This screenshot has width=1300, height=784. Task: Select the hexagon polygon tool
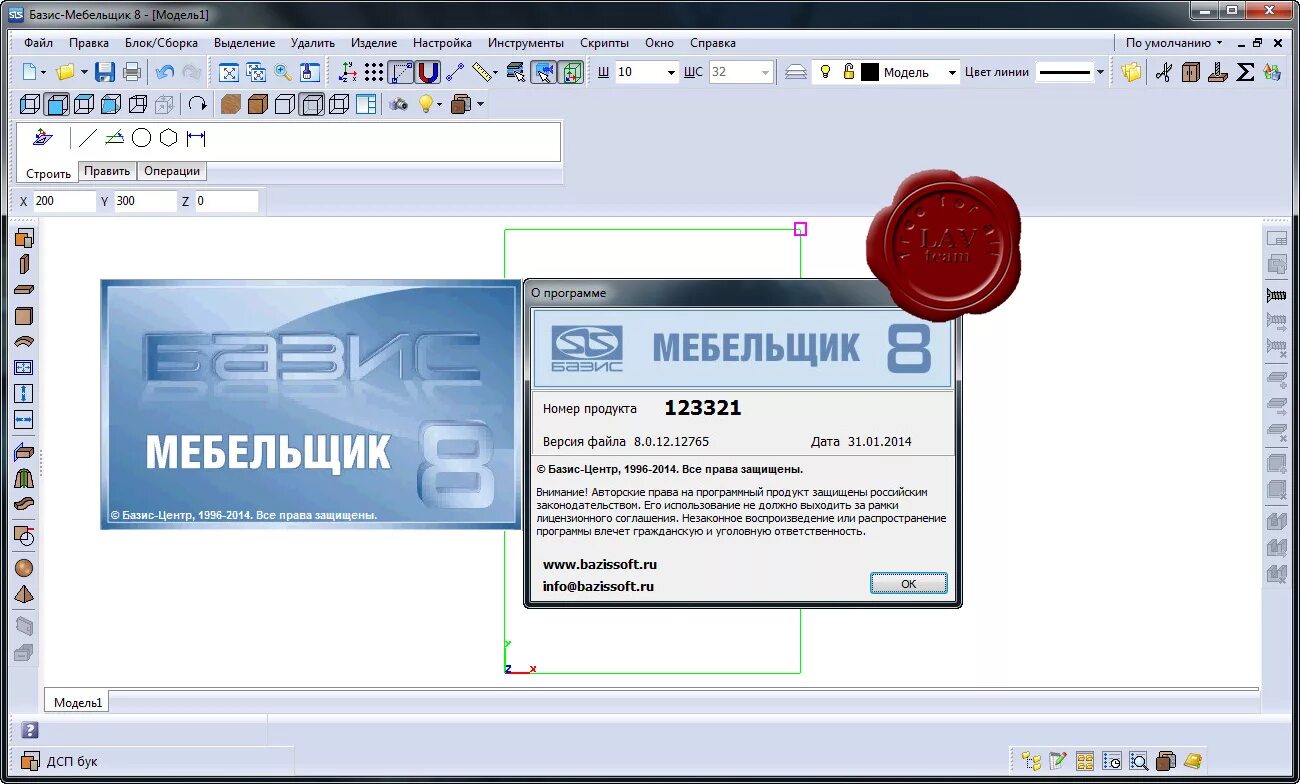tap(169, 138)
